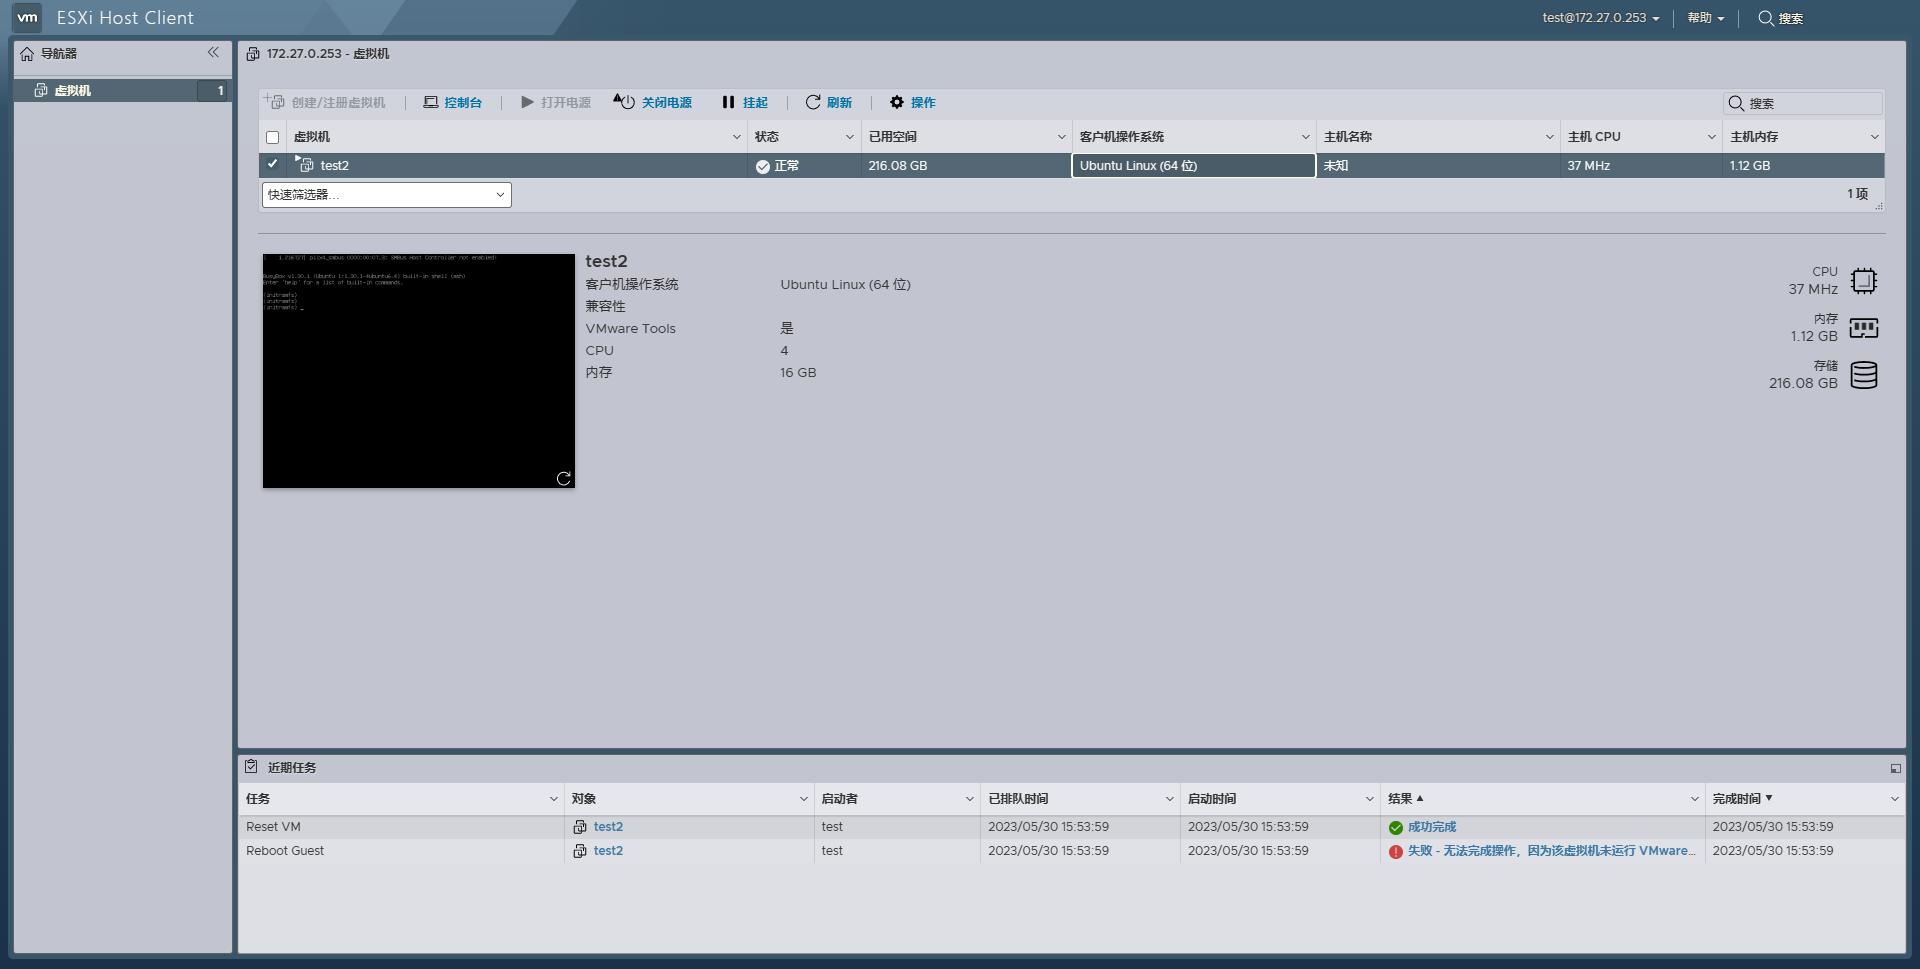Click the Suspend (挂起) pause icon
The image size is (1920, 969).
click(728, 102)
